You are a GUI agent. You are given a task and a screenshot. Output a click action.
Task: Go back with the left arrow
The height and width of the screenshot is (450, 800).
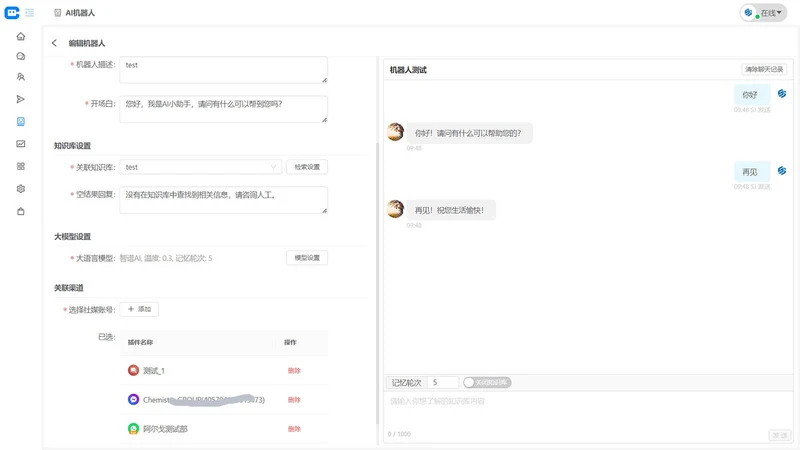pos(54,43)
